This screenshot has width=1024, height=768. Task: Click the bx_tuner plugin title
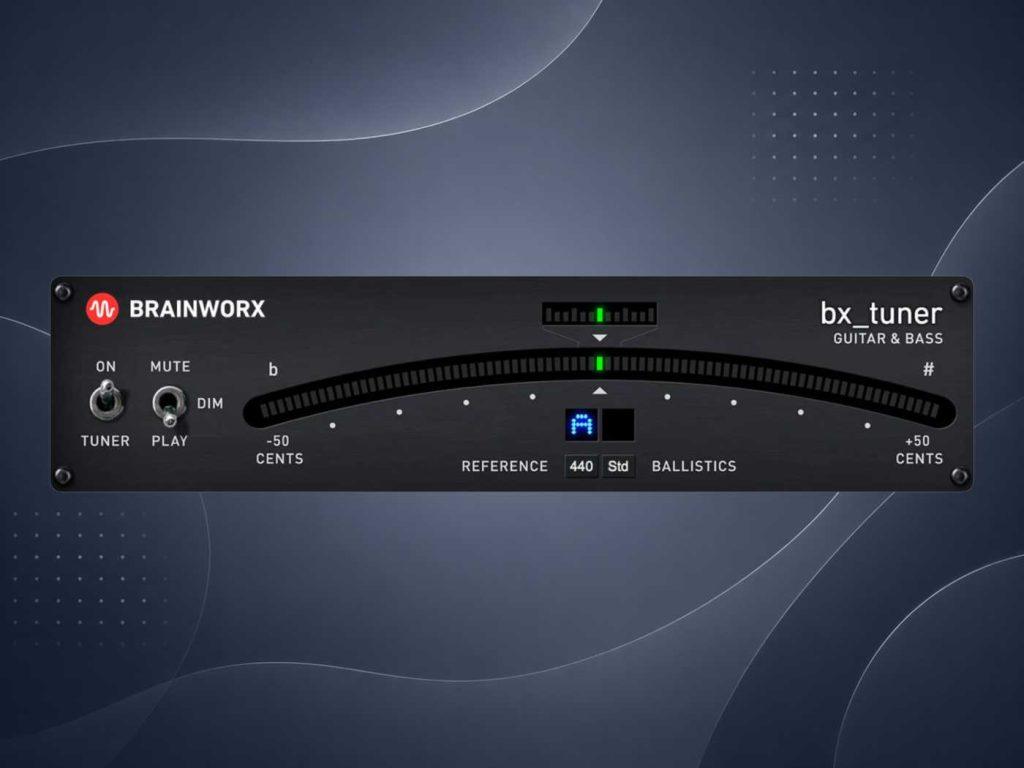[x=881, y=313]
